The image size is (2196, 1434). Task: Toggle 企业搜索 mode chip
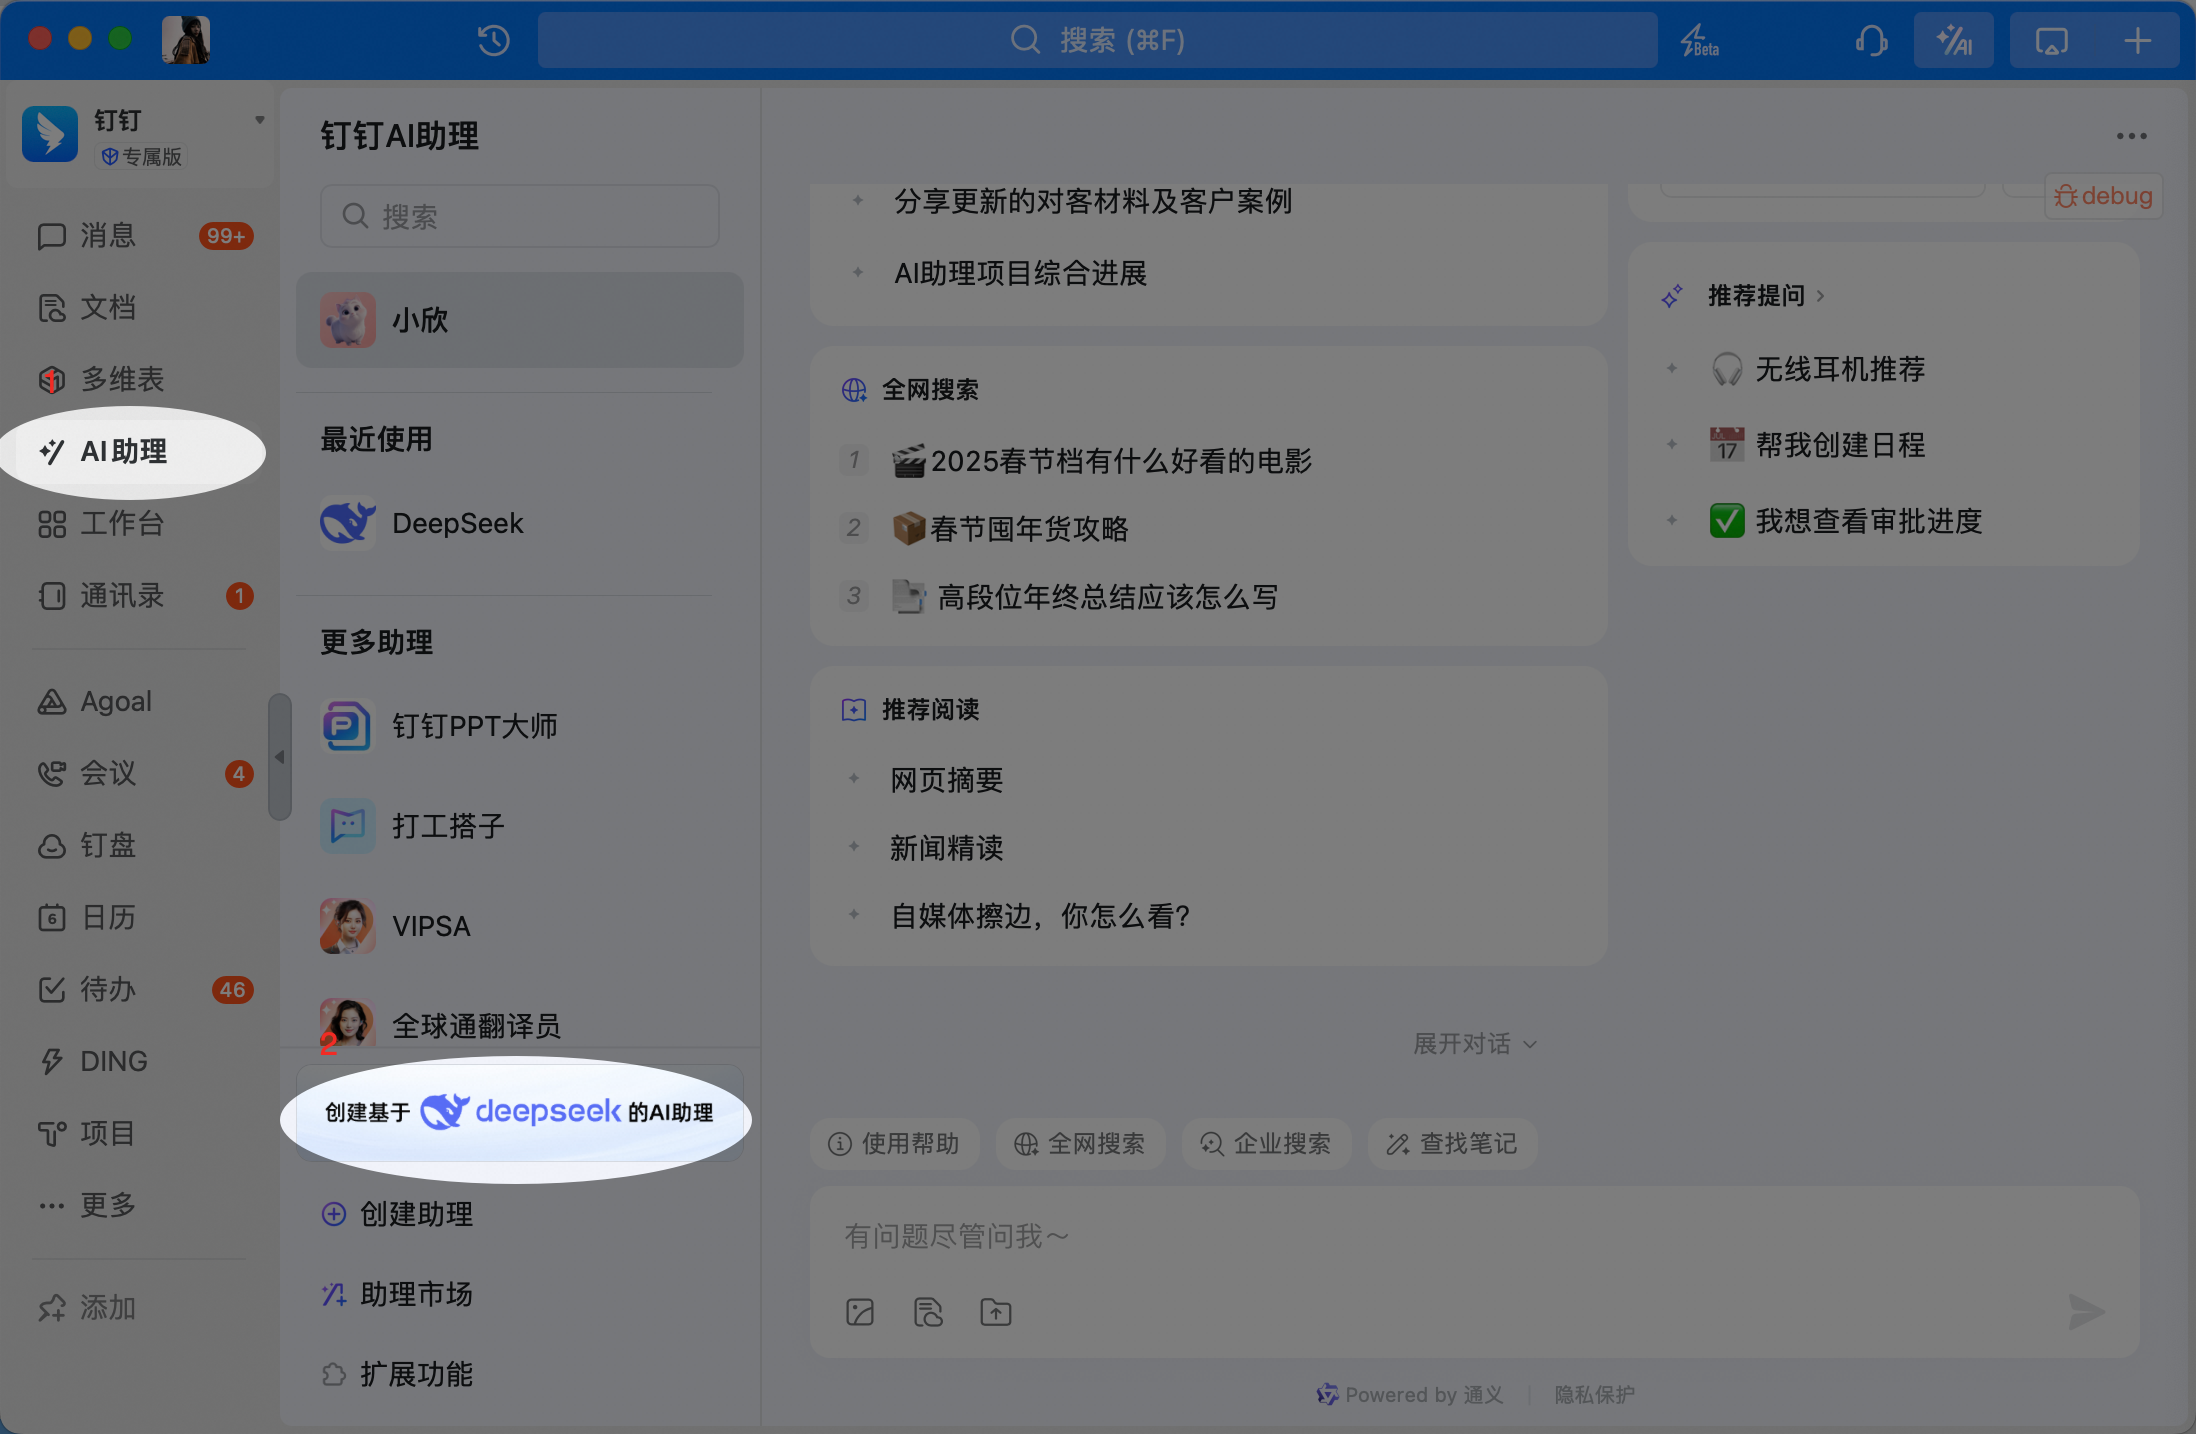pos(1266,1144)
